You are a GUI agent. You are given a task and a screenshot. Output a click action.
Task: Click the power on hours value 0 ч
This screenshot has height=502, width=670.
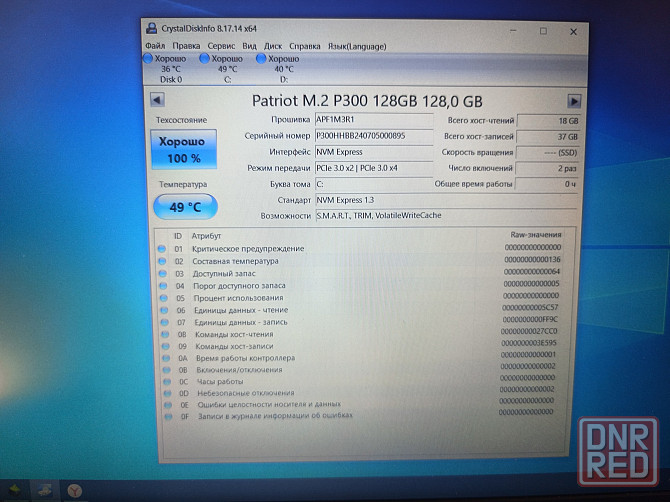(547, 184)
